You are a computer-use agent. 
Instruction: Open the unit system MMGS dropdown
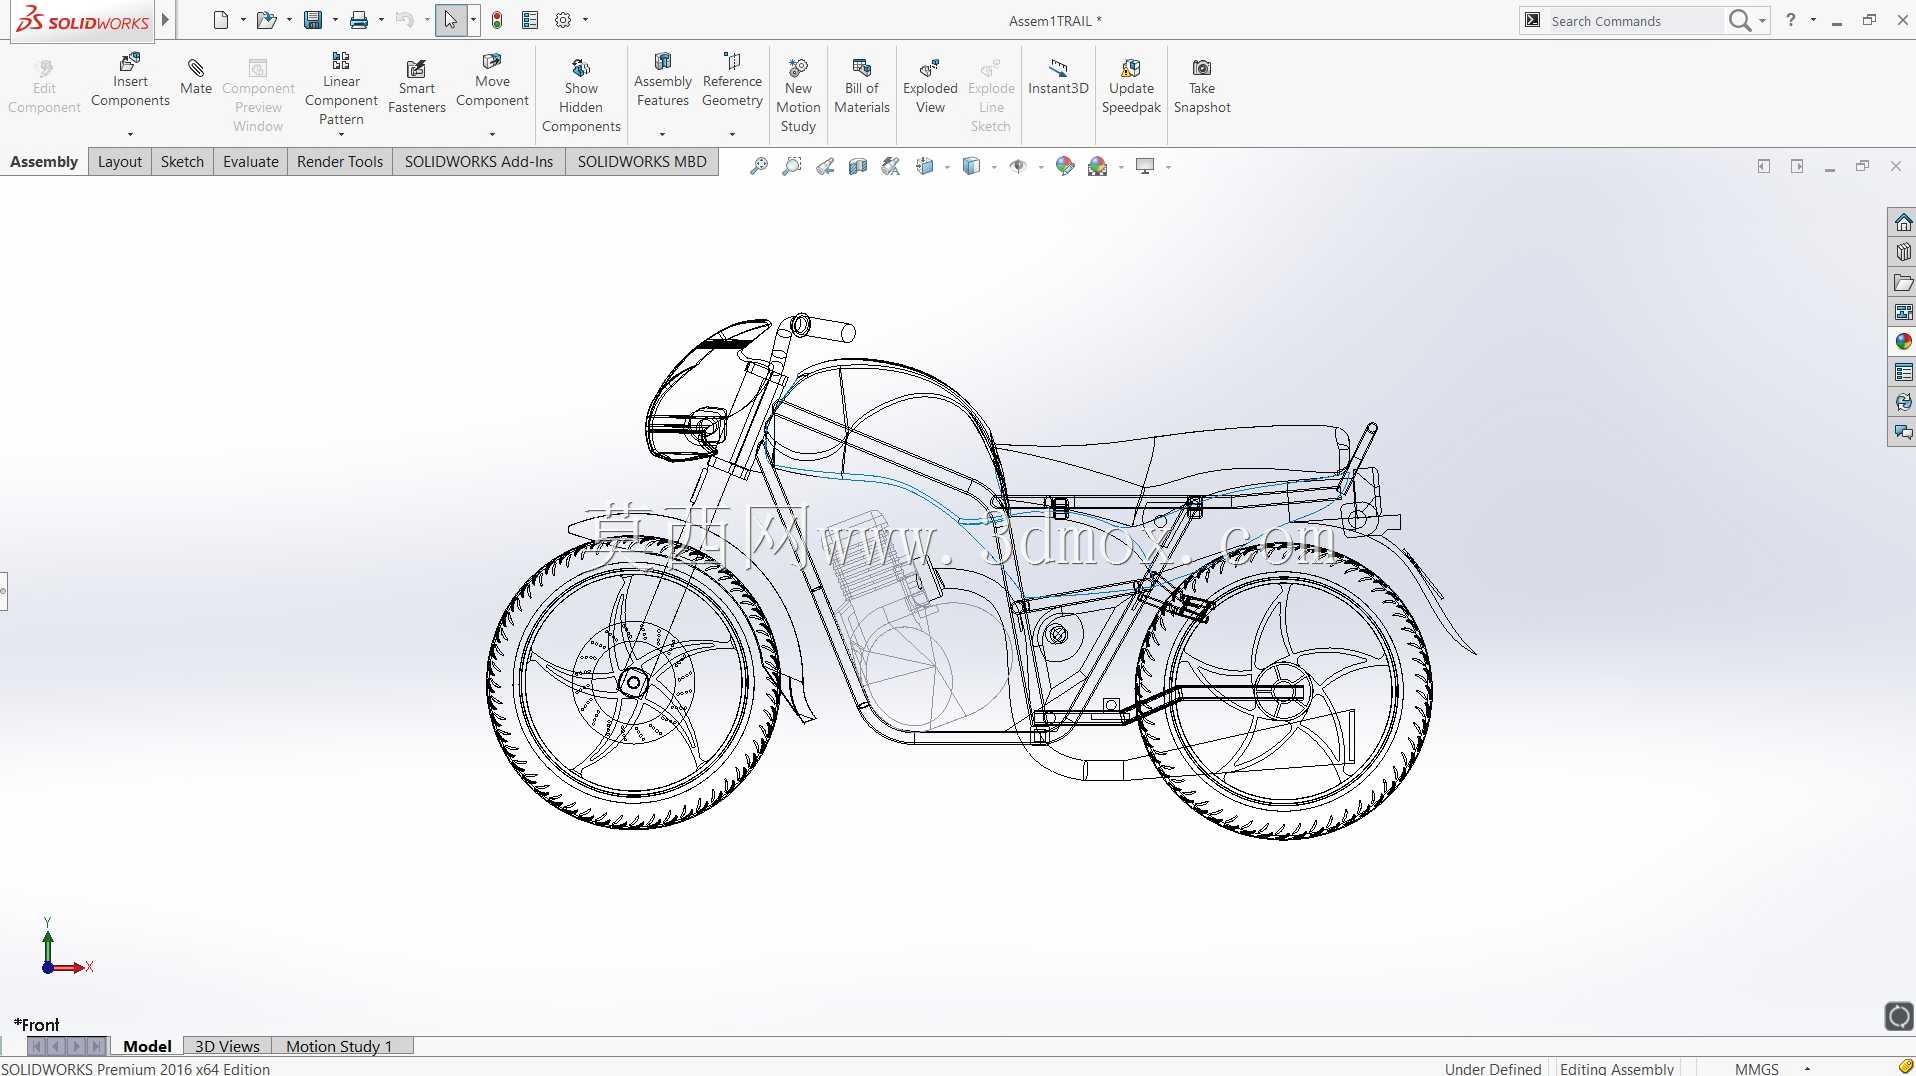[1807, 1068]
